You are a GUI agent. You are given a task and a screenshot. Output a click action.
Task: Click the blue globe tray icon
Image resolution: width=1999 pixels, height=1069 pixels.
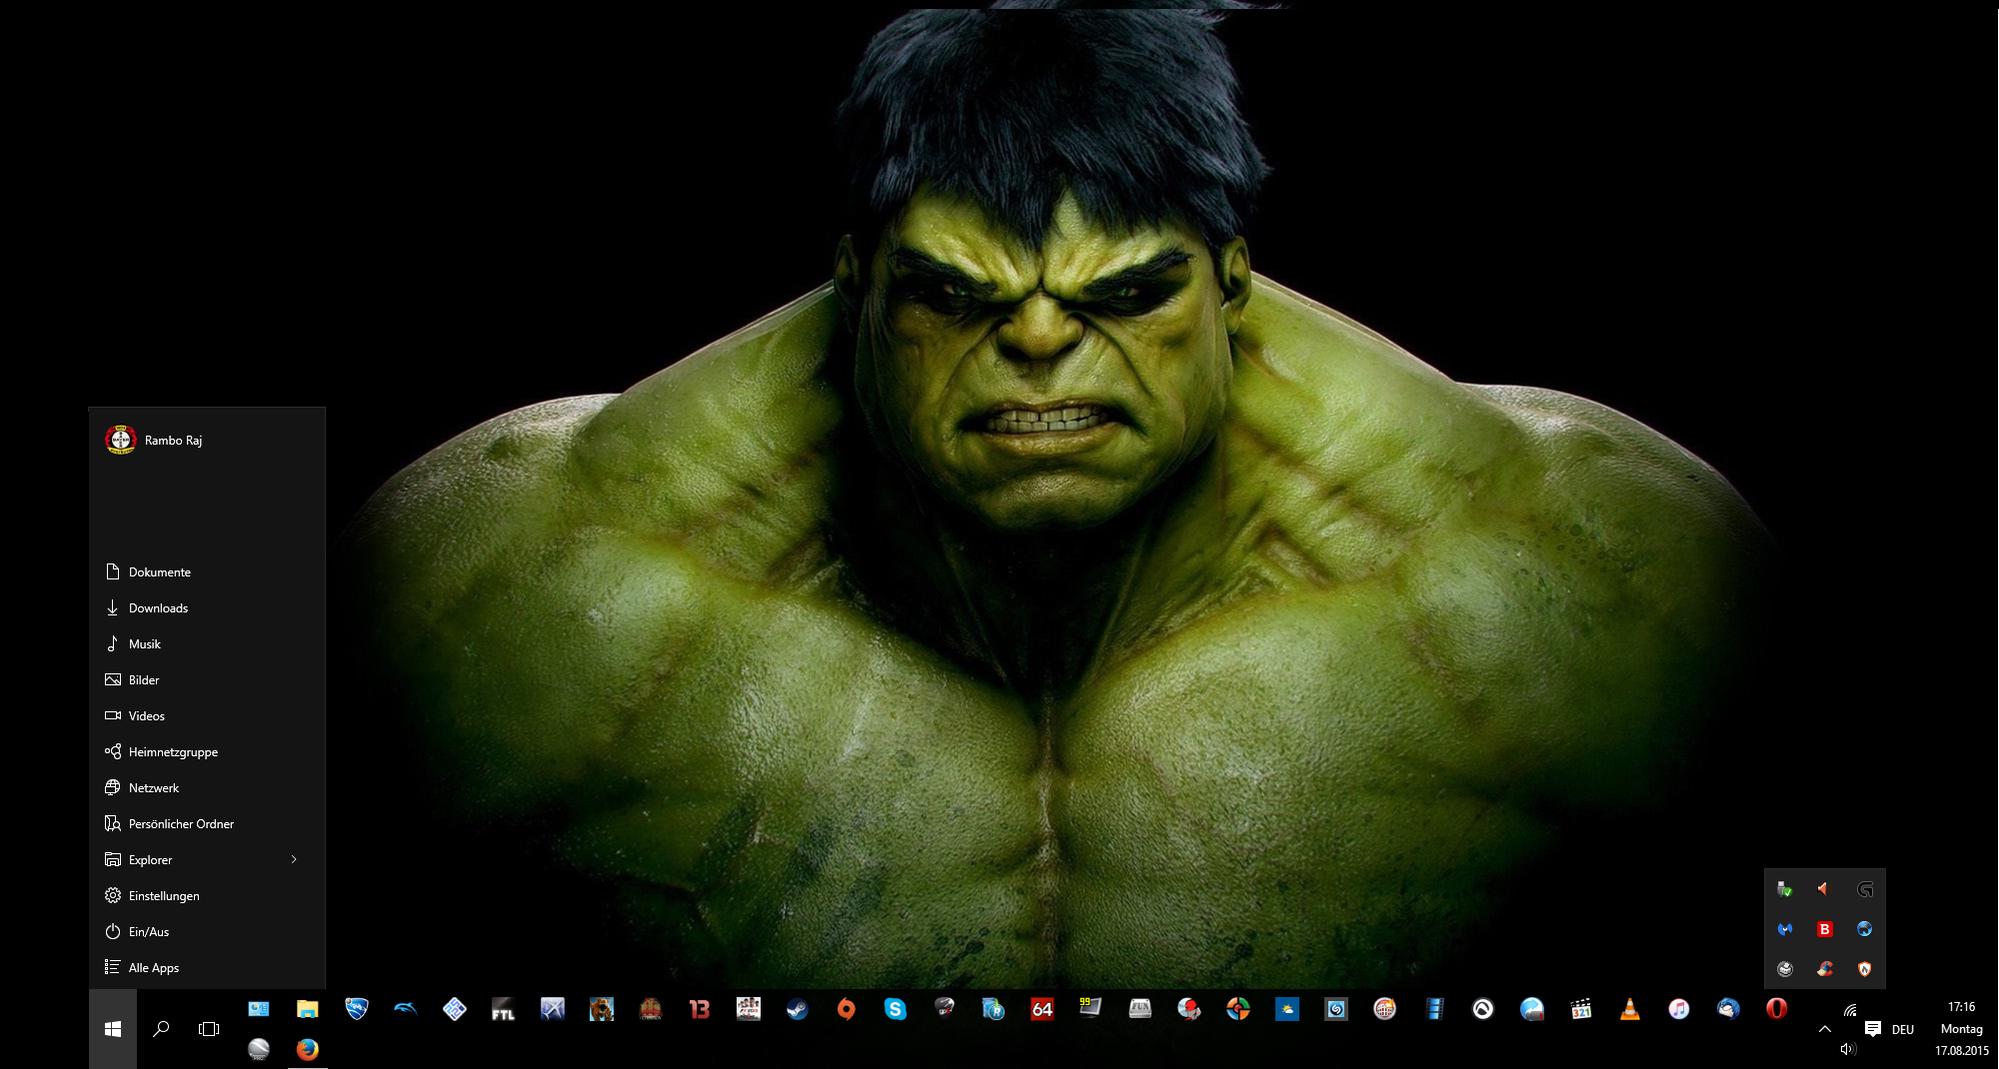pyautogui.click(x=1865, y=929)
